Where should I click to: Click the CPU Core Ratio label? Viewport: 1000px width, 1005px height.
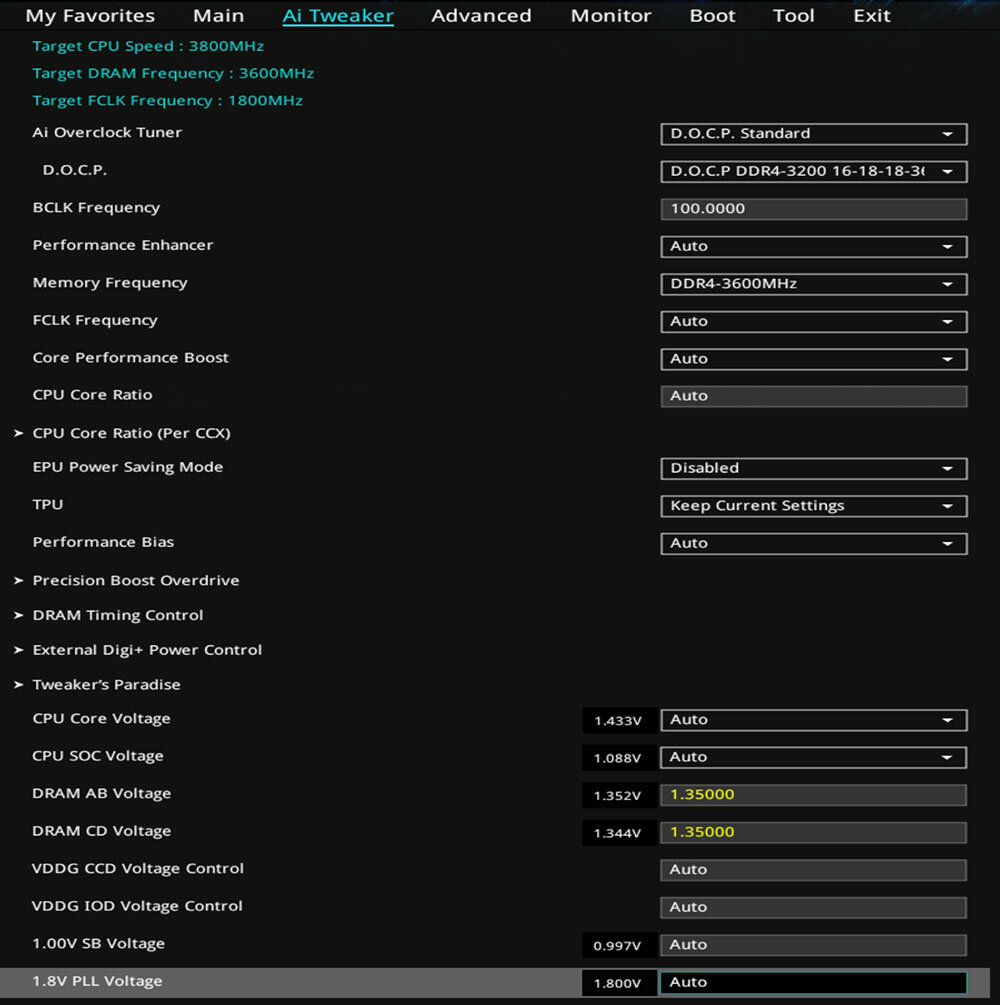coord(92,395)
